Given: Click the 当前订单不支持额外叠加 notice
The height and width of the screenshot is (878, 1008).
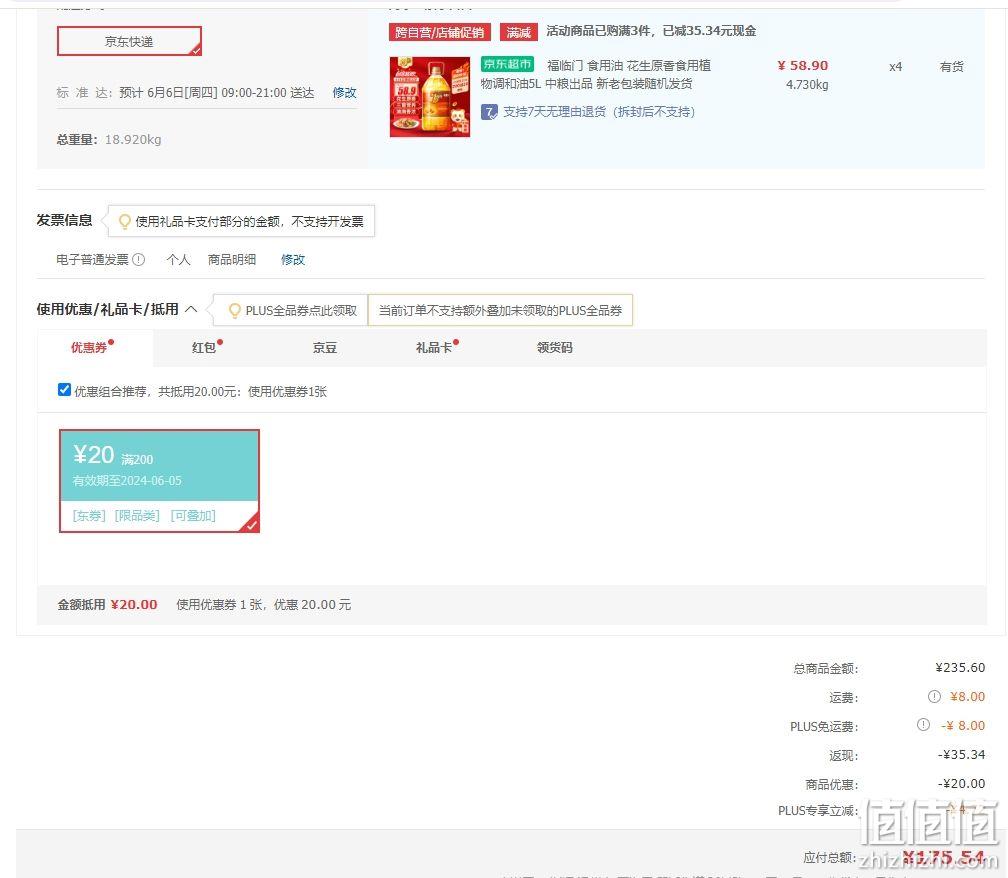Looking at the screenshot, I should point(500,310).
